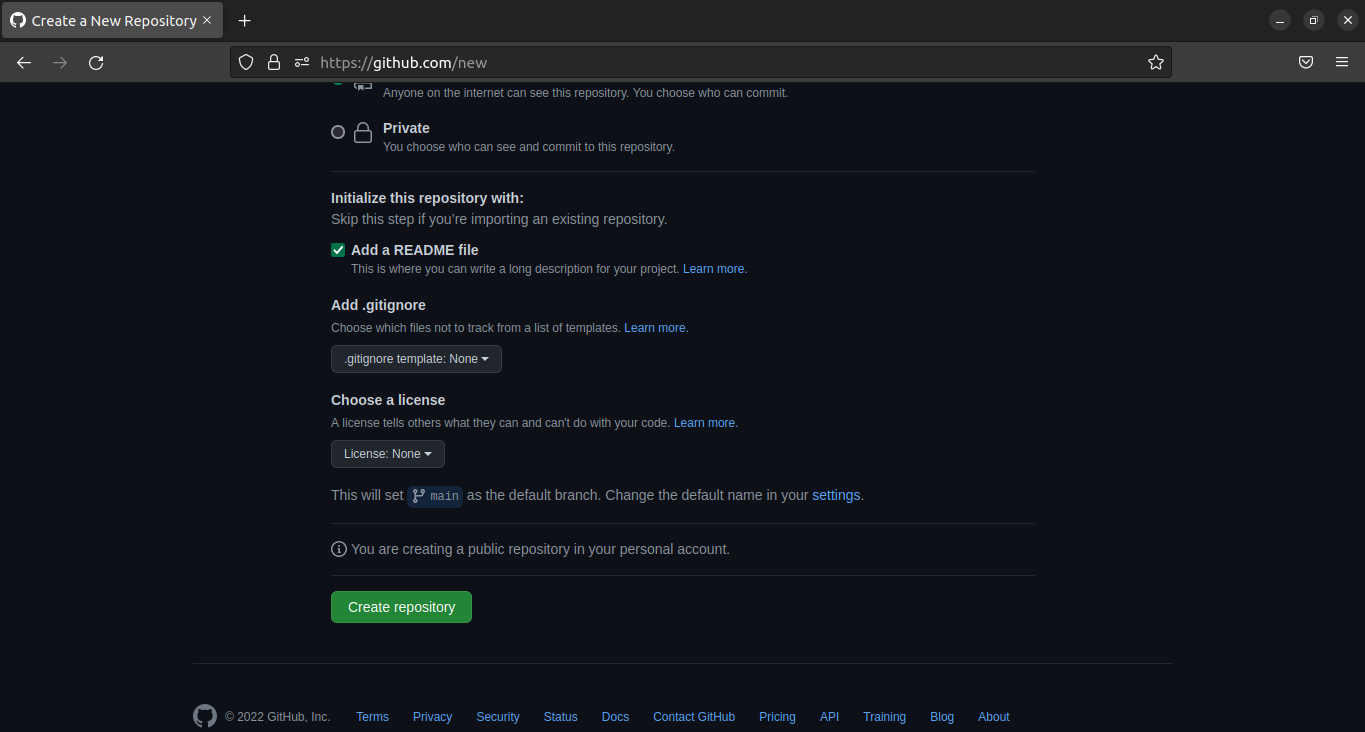Open About footer link
Image resolution: width=1365 pixels, height=732 pixels.
click(994, 717)
